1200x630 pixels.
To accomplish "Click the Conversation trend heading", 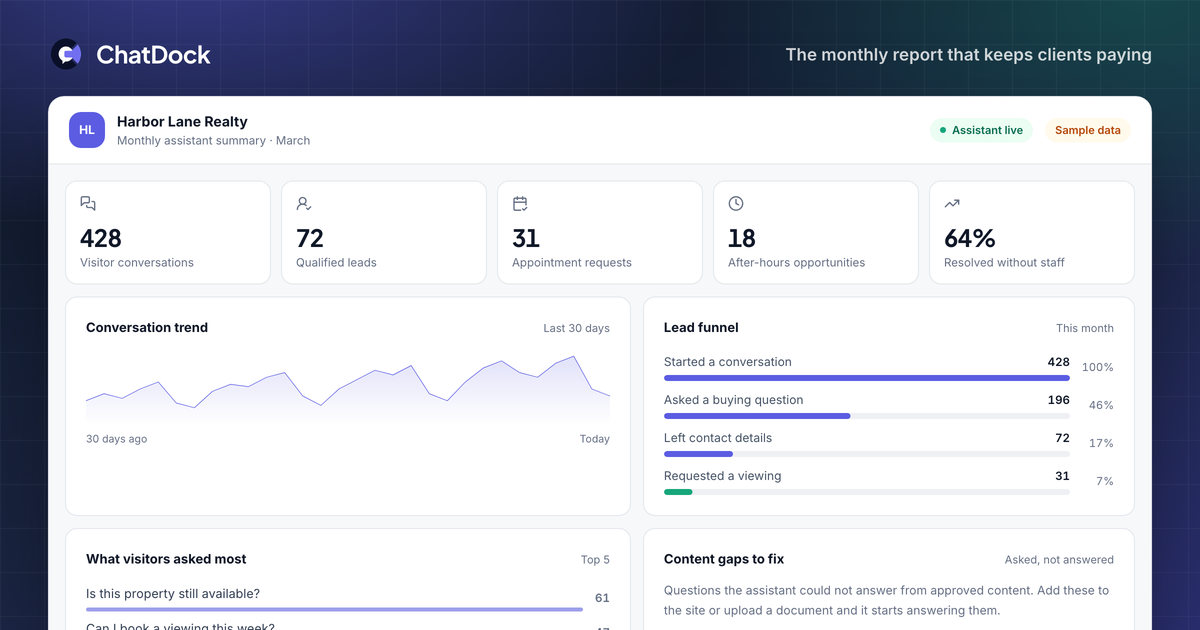I will tap(147, 327).
